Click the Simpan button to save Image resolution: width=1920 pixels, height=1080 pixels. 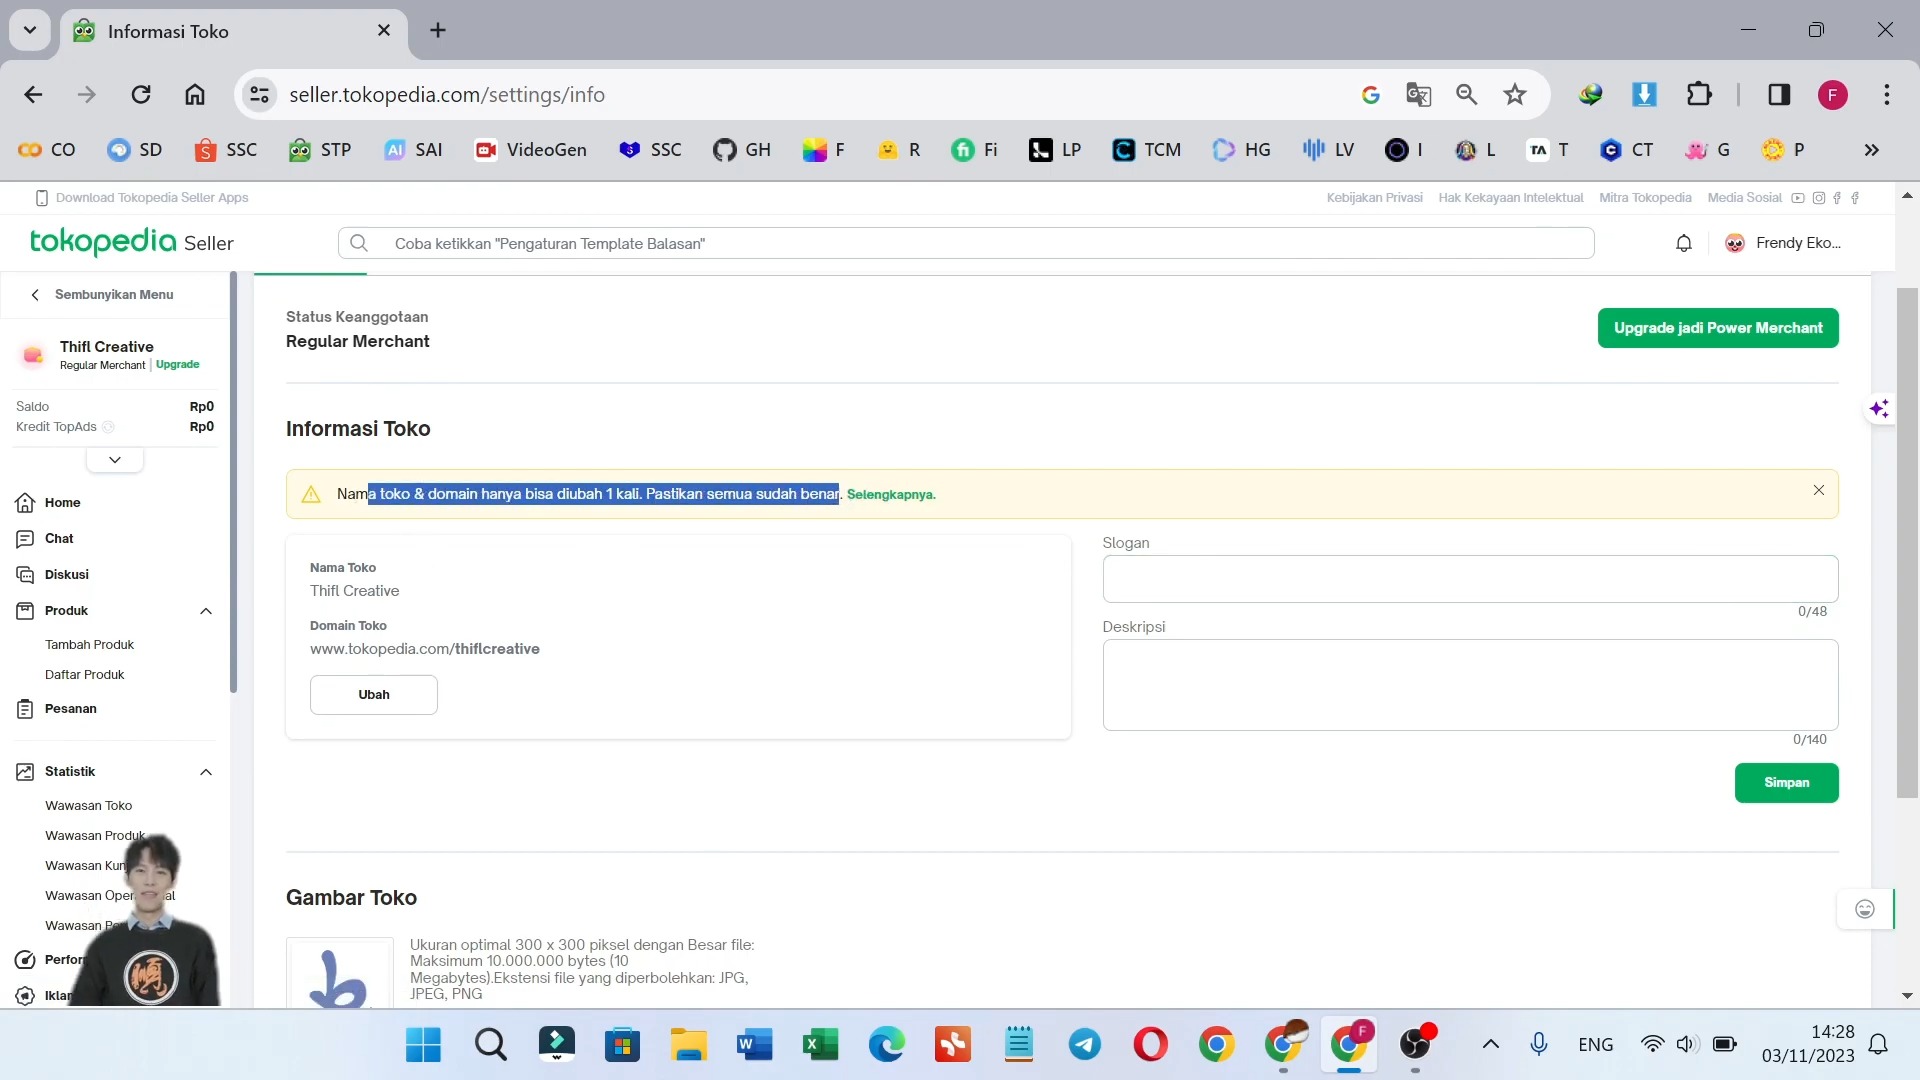[1787, 782]
